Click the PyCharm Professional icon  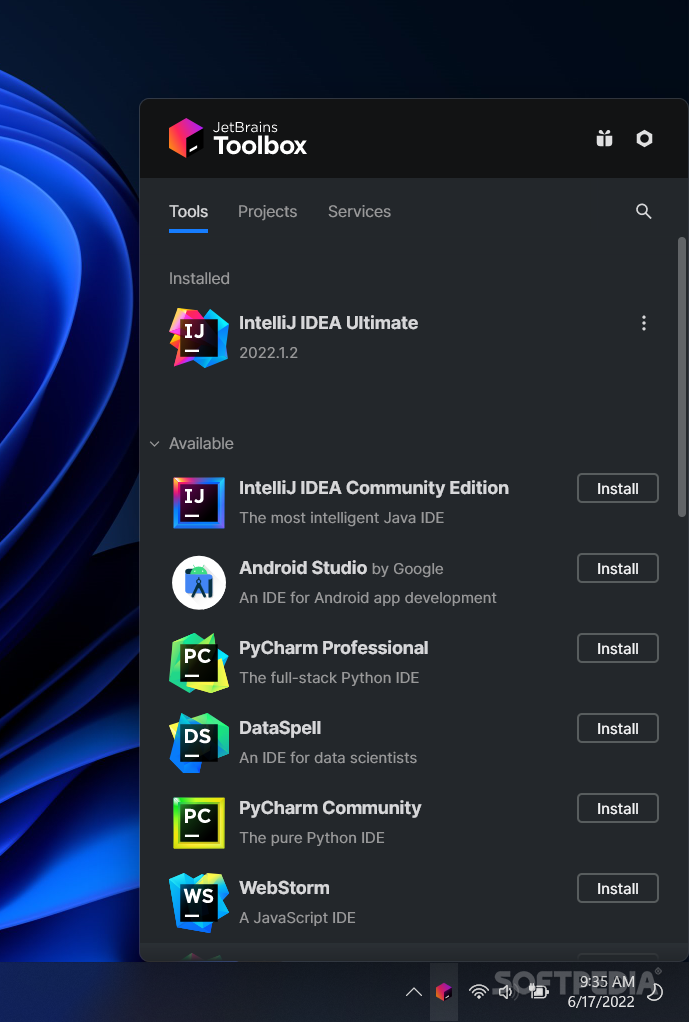tap(199, 663)
